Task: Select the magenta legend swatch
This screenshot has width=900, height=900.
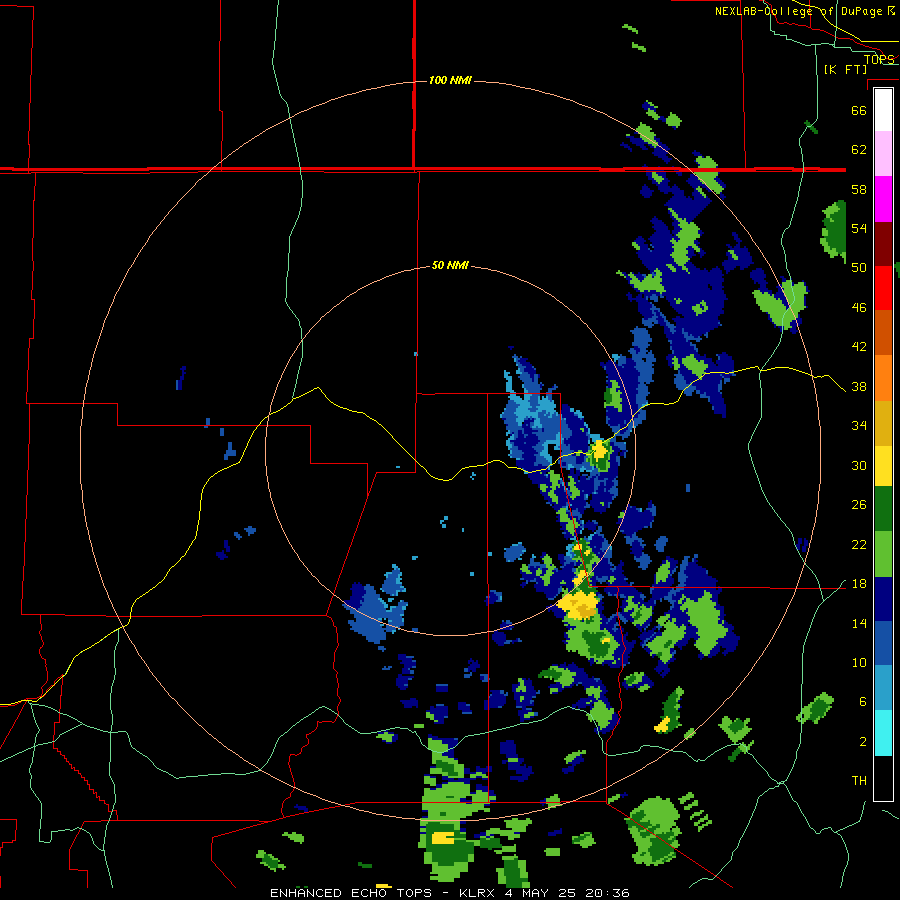Action: pyautogui.click(x=883, y=199)
